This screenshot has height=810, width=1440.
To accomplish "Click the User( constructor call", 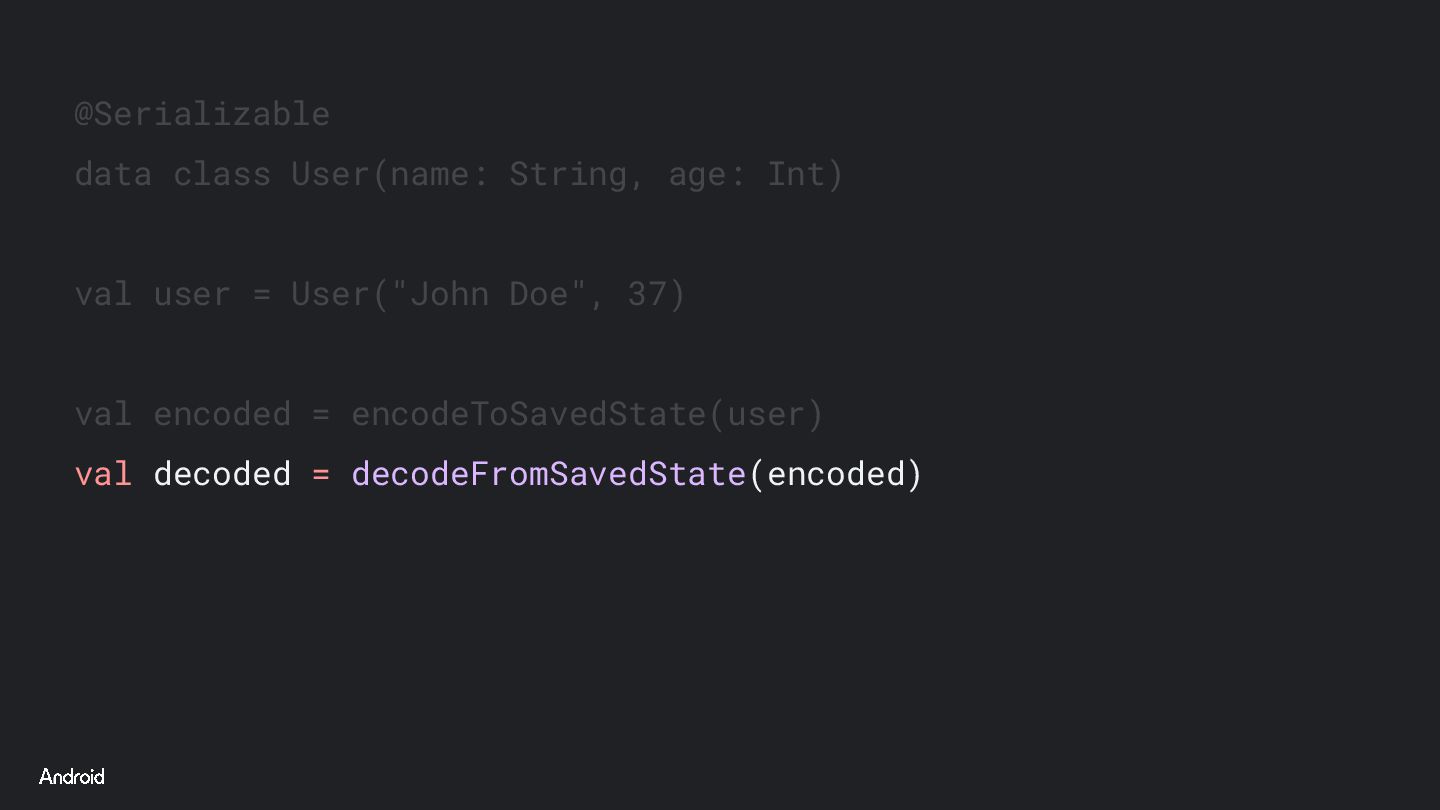I will (340, 294).
